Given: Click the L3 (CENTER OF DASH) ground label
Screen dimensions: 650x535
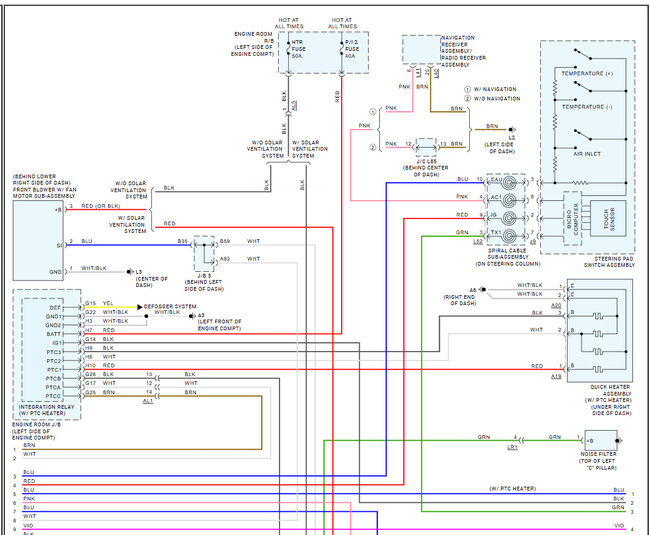Looking at the screenshot, I should pos(151,278).
